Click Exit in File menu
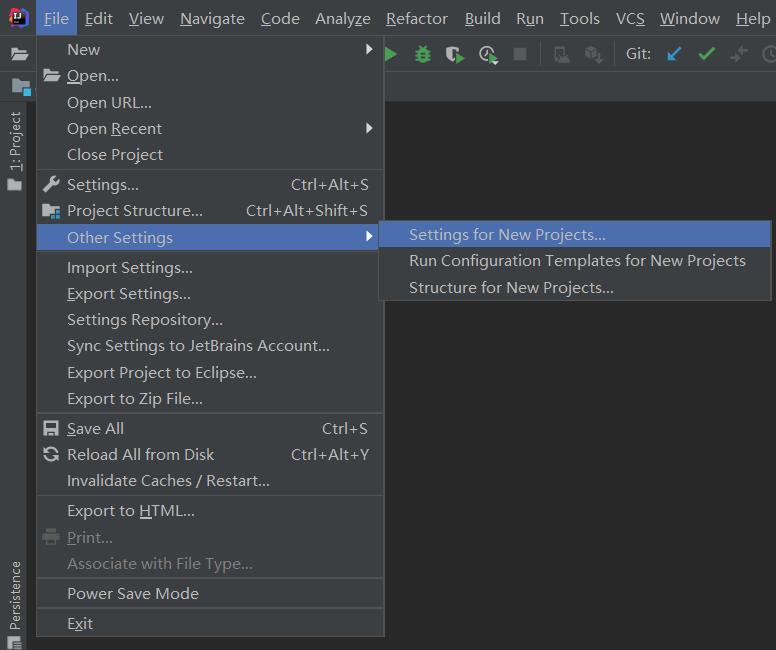776x650 pixels. coord(210,623)
